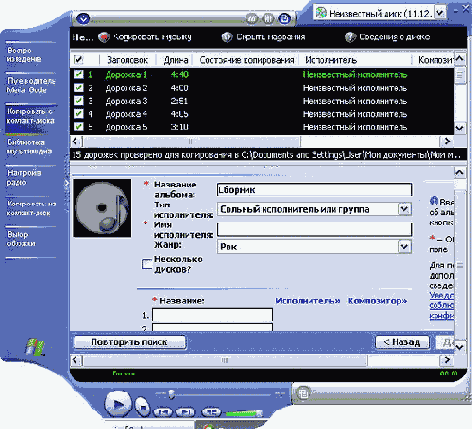Image resolution: width=472 pixels, height=429 pixels.
Task: Click the first round button left of the equalizer icons at top
Action: click(252, 19)
